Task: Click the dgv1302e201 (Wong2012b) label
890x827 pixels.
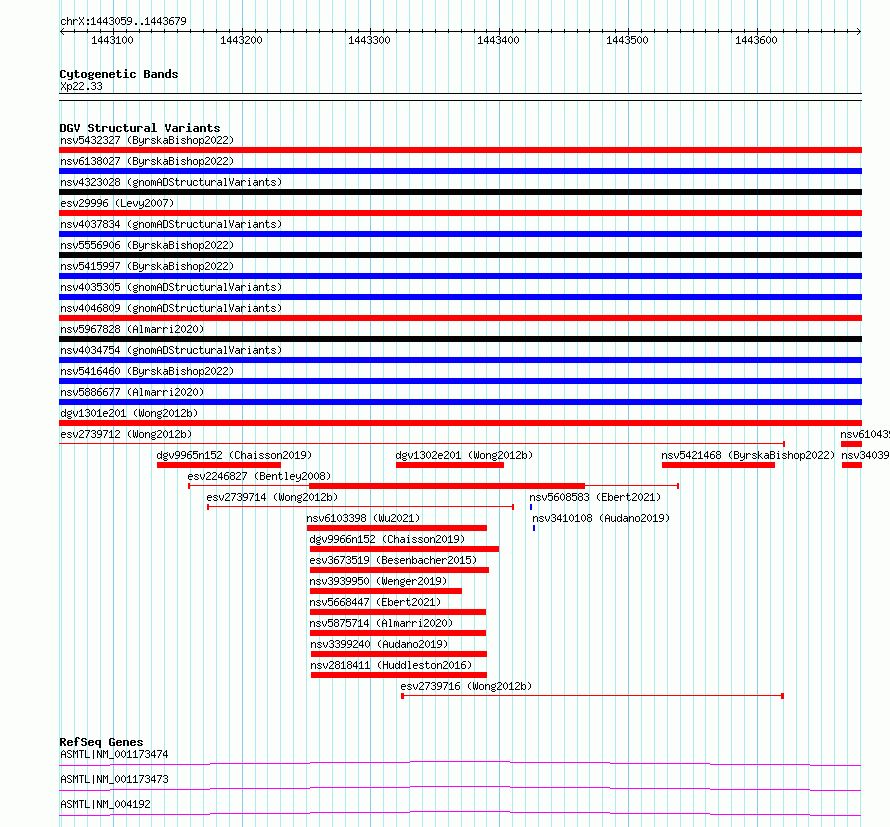Action: pos(464,455)
